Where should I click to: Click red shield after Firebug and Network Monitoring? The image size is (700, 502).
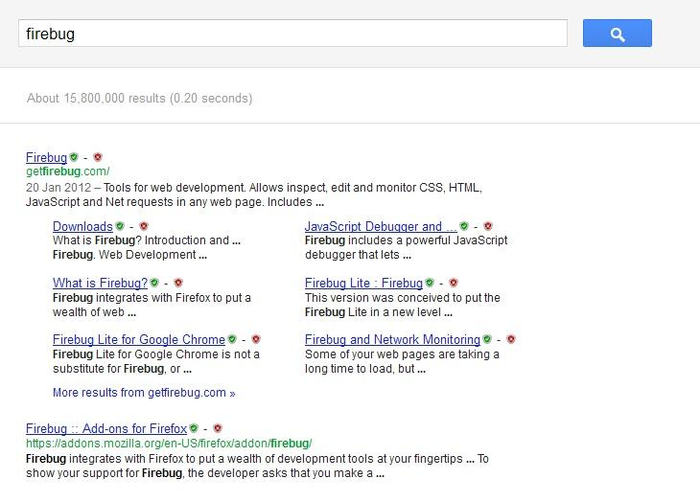(511, 339)
